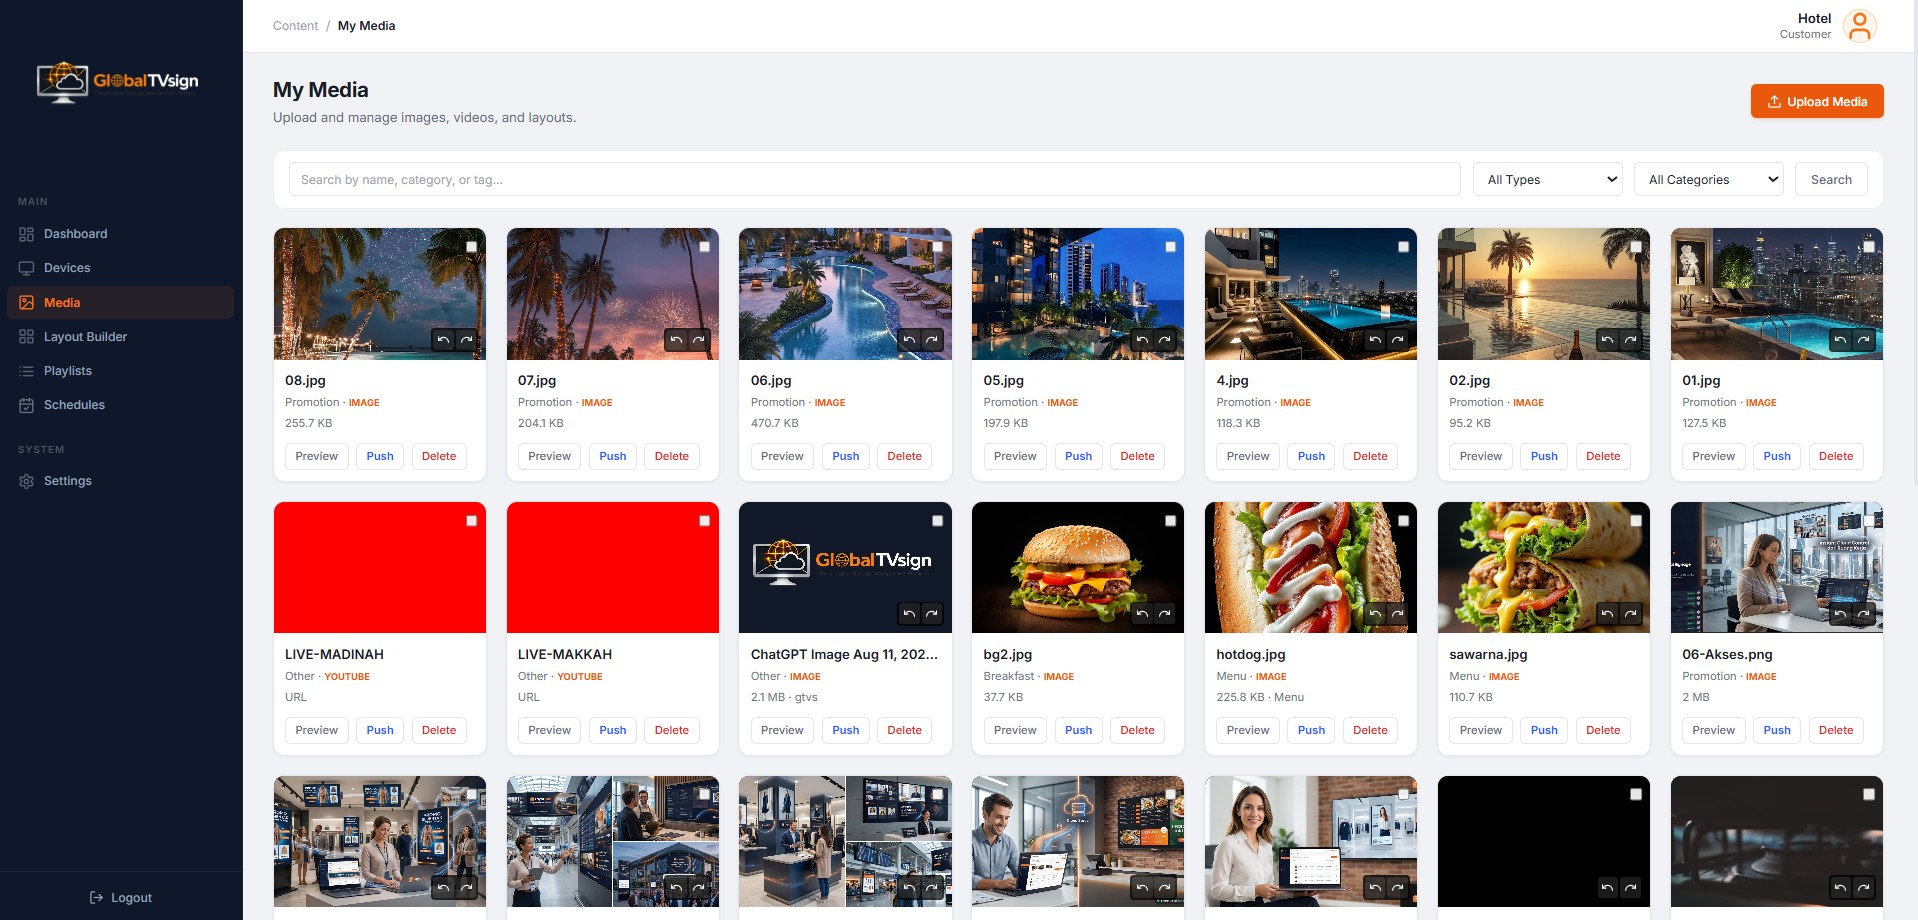Rotate 4.jpg thumbnail right

(1398, 340)
